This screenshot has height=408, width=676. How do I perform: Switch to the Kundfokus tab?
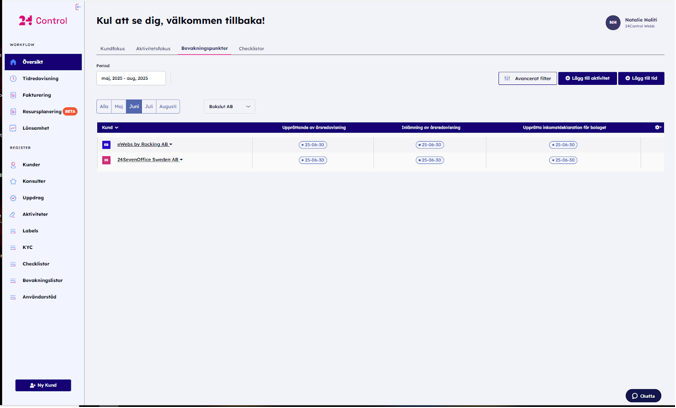coord(113,49)
